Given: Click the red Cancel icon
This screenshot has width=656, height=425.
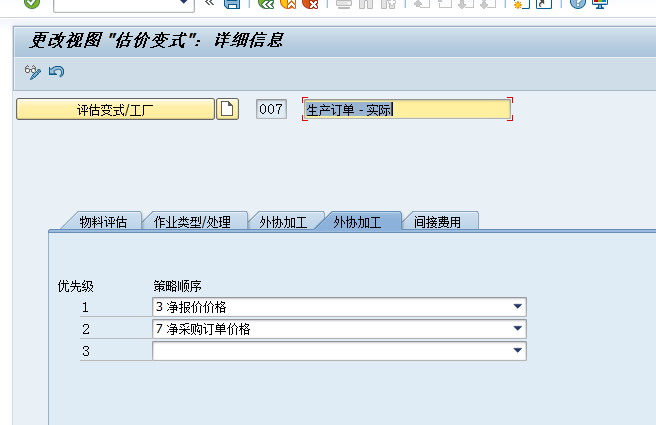Looking at the screenshot, I should pos(311,4).
